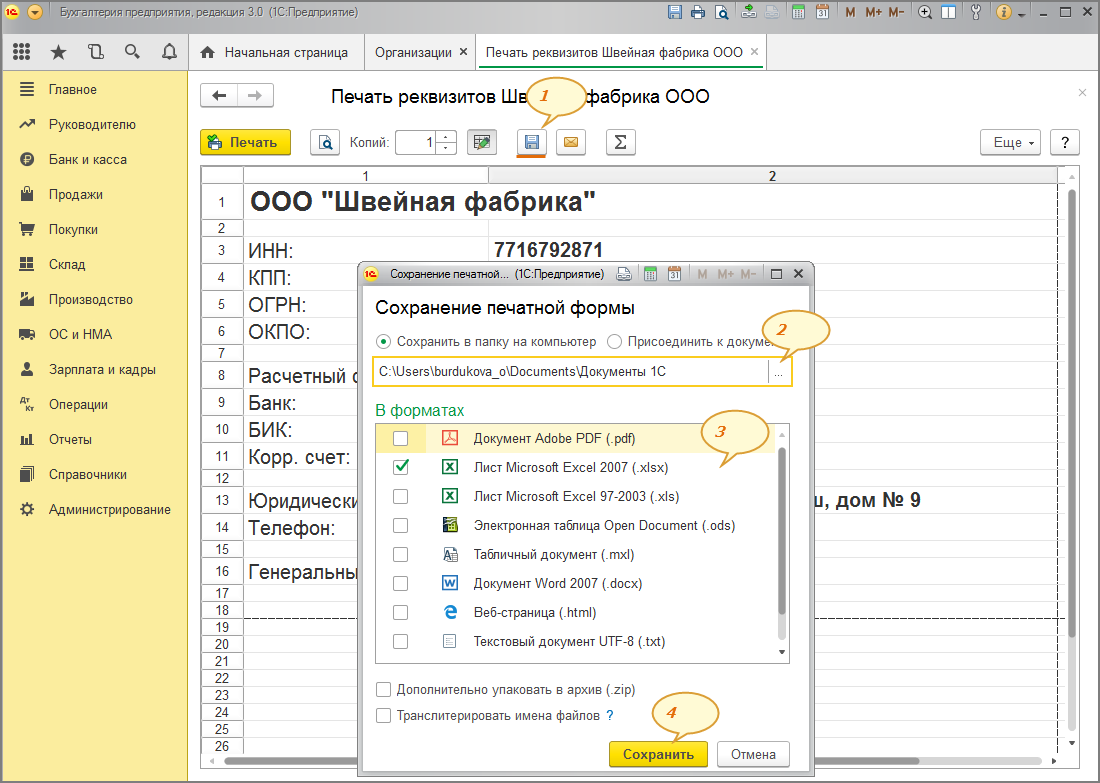
Task: Check the Документ Word 2007 (.docx) checkbox
Action: tap(401, 584)
